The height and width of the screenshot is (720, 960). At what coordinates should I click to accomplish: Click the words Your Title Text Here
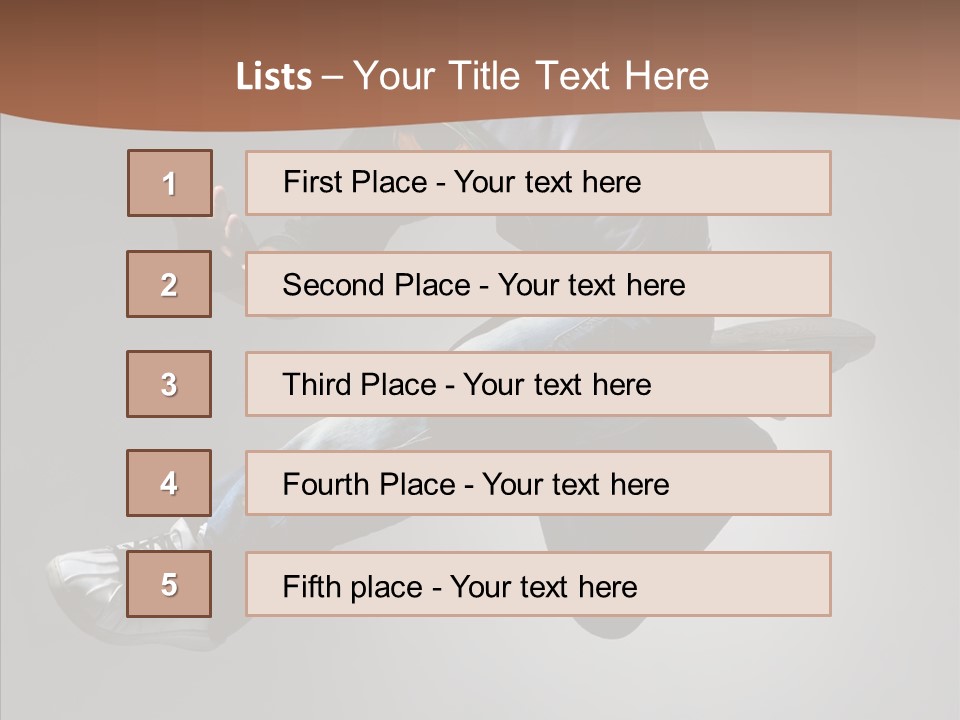531,76
